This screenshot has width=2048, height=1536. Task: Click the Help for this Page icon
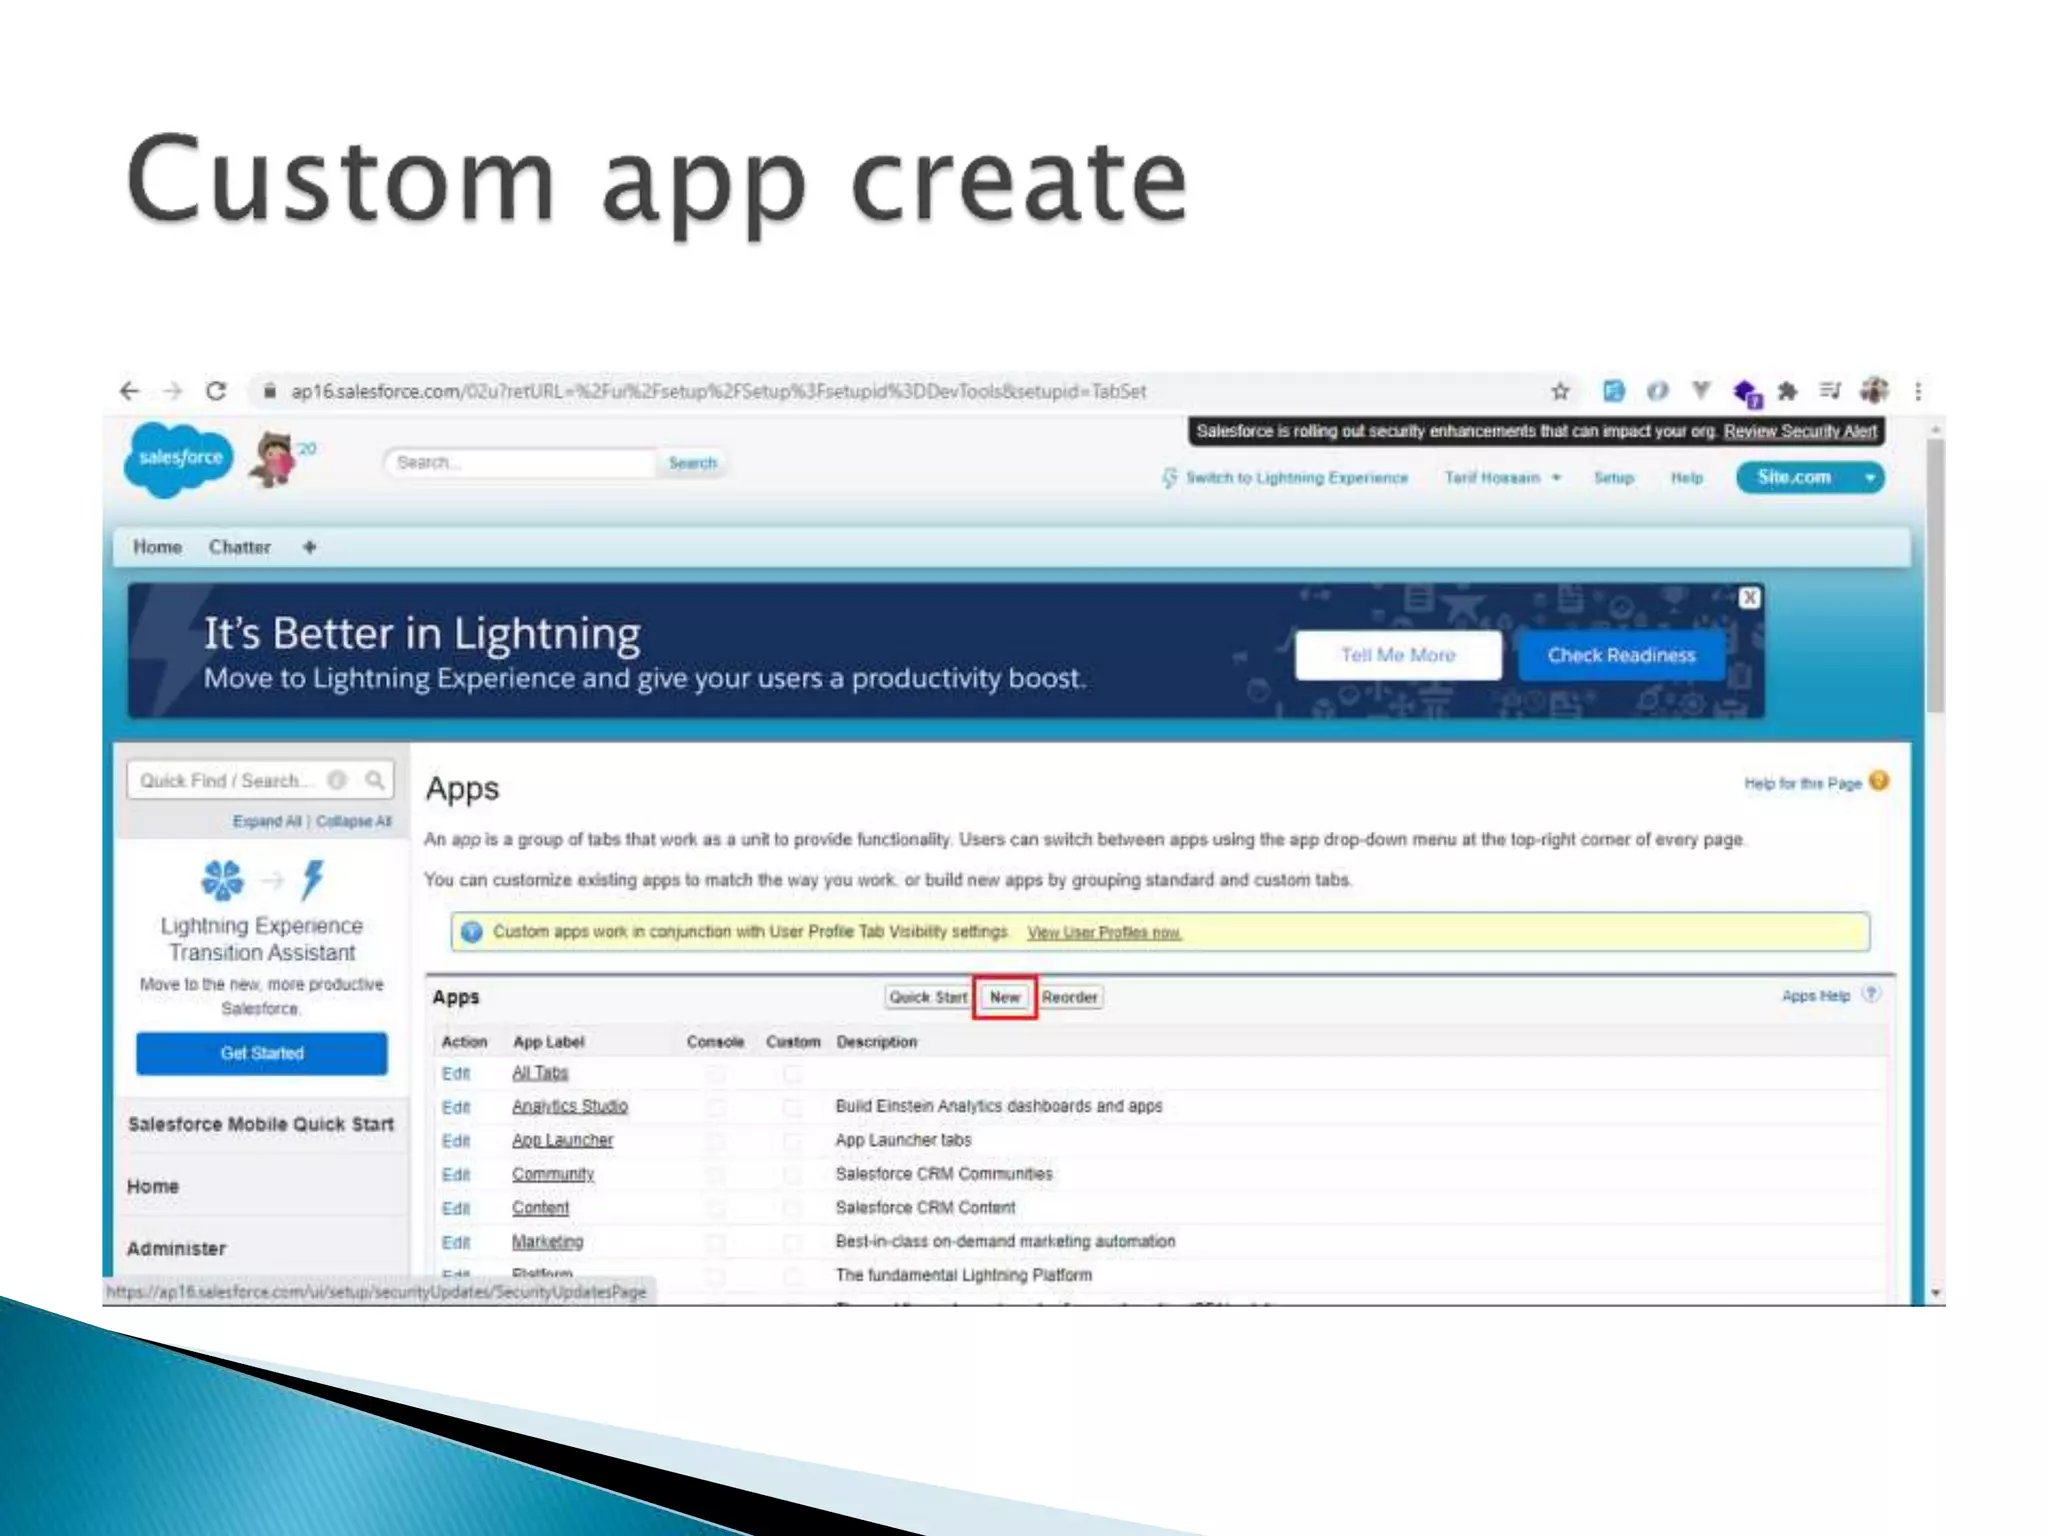pos(1879,782)
